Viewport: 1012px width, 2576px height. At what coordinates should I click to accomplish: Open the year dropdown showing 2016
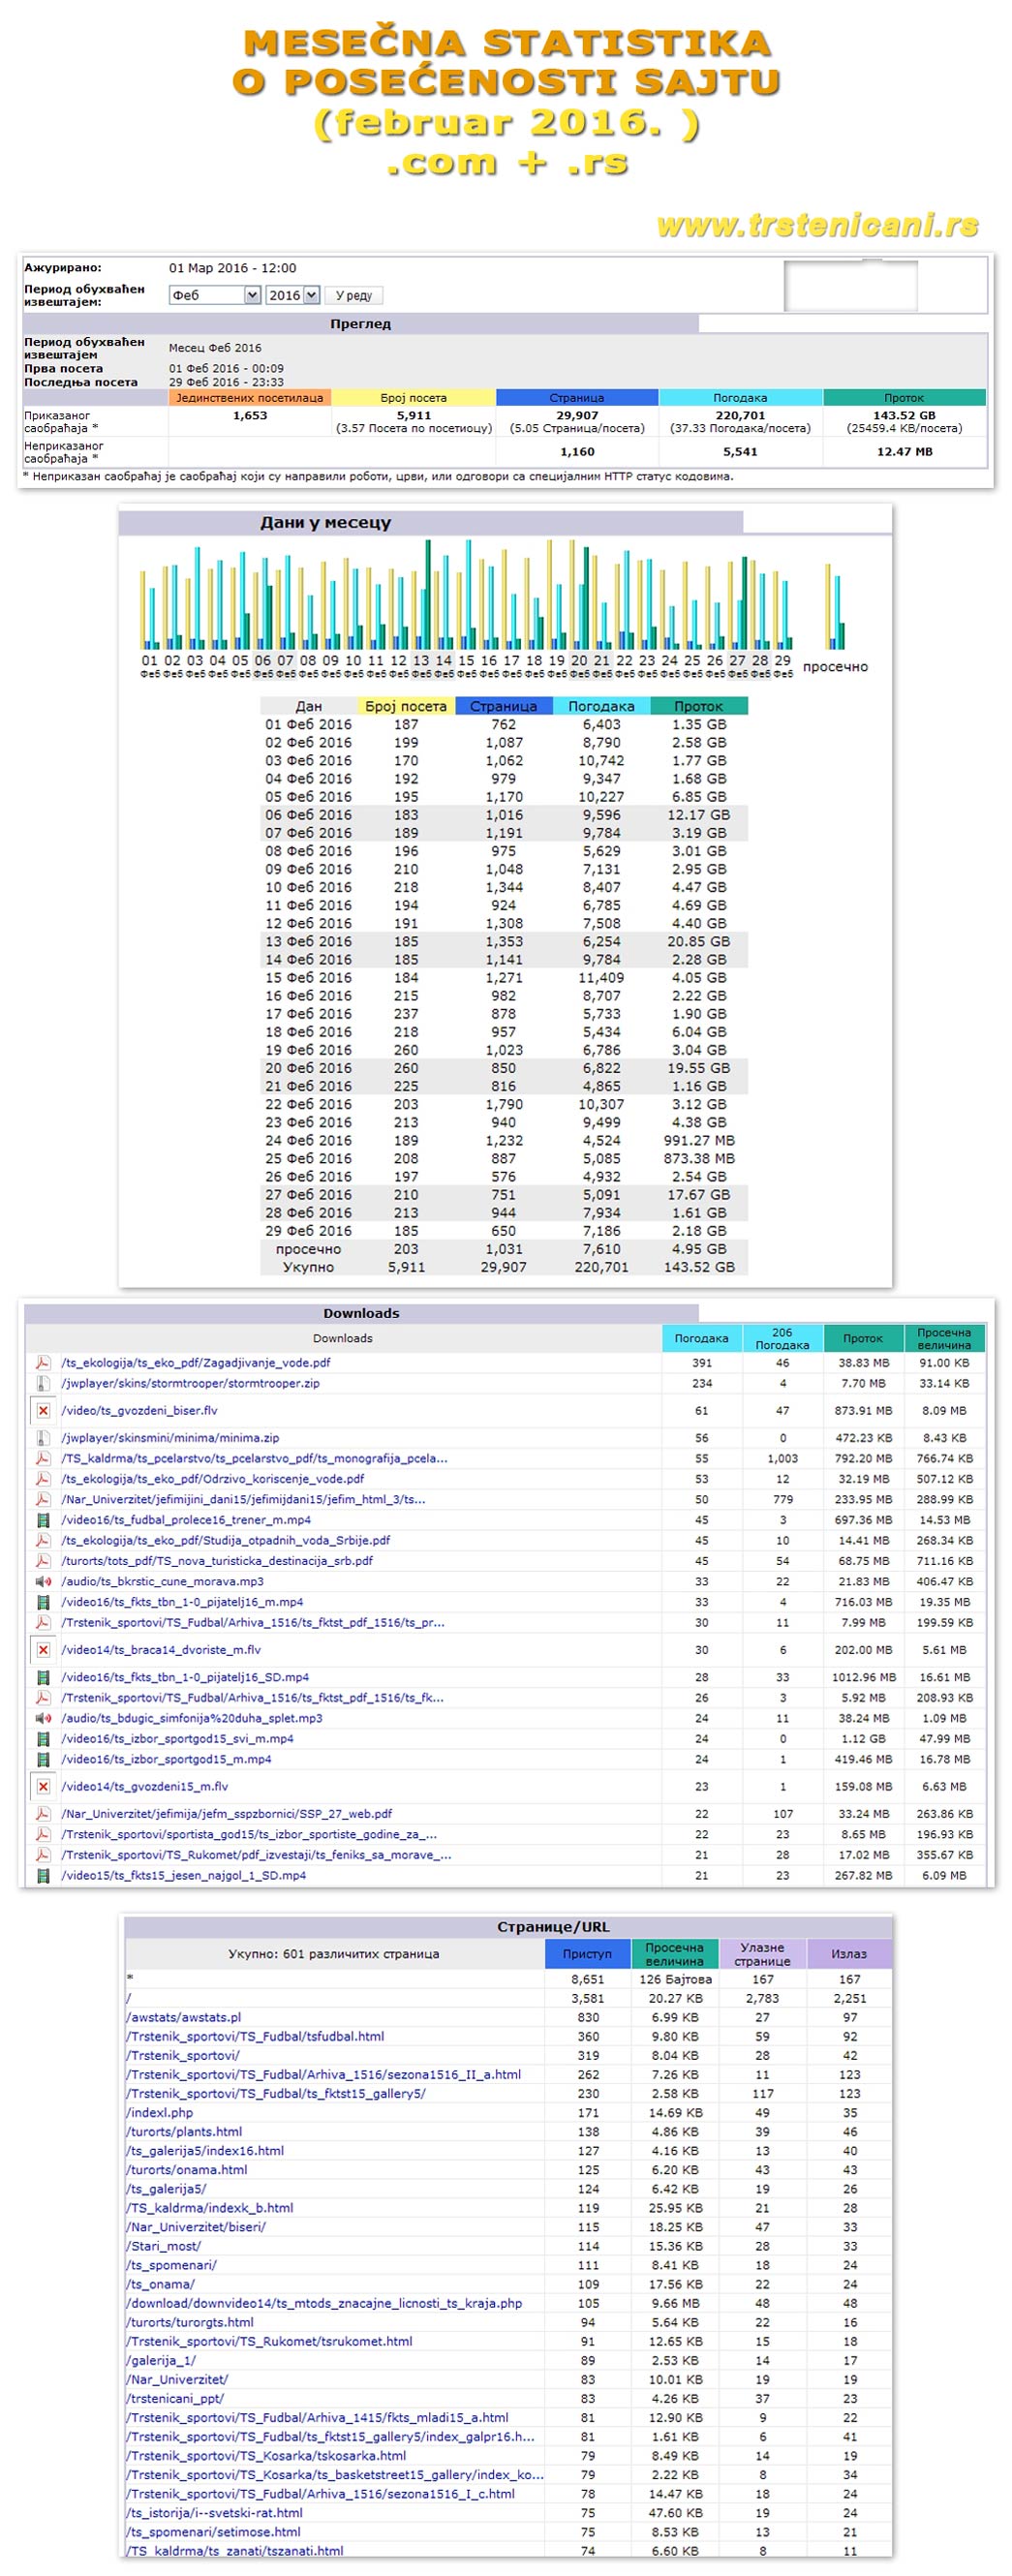[293, 295]
